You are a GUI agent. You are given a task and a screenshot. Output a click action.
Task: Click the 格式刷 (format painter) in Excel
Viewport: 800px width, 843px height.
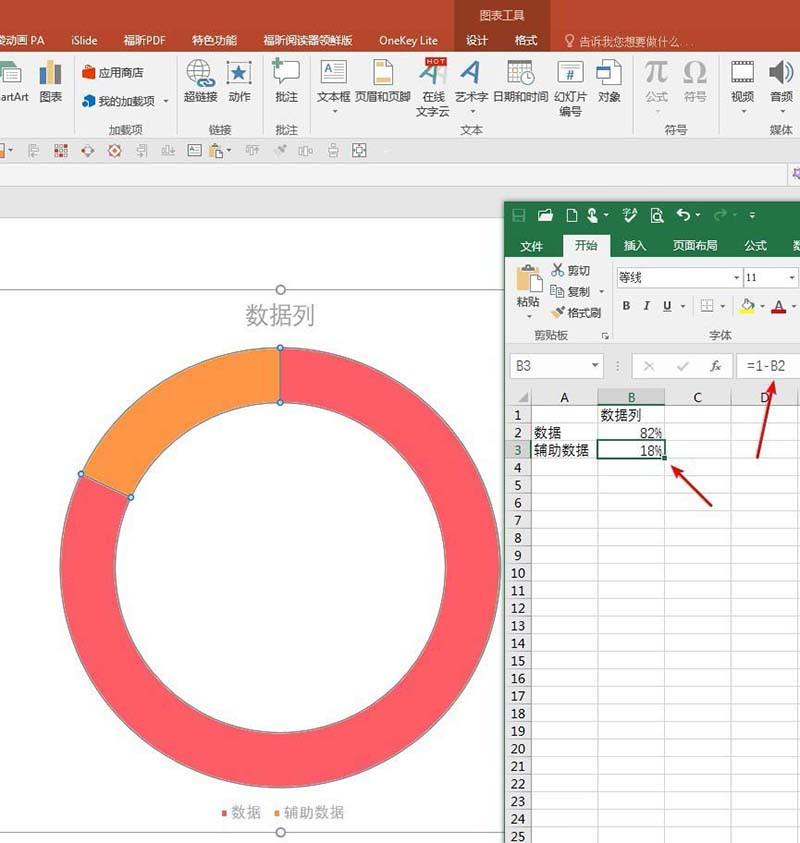[575, 313]
